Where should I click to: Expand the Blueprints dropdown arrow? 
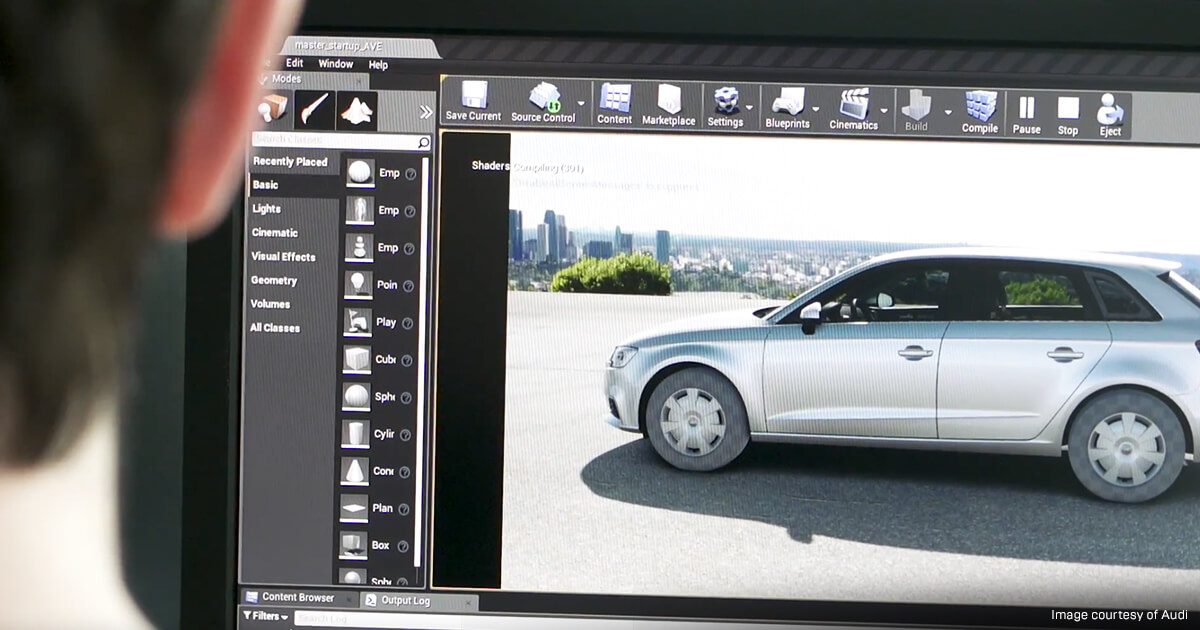click(x=816, y=109)
